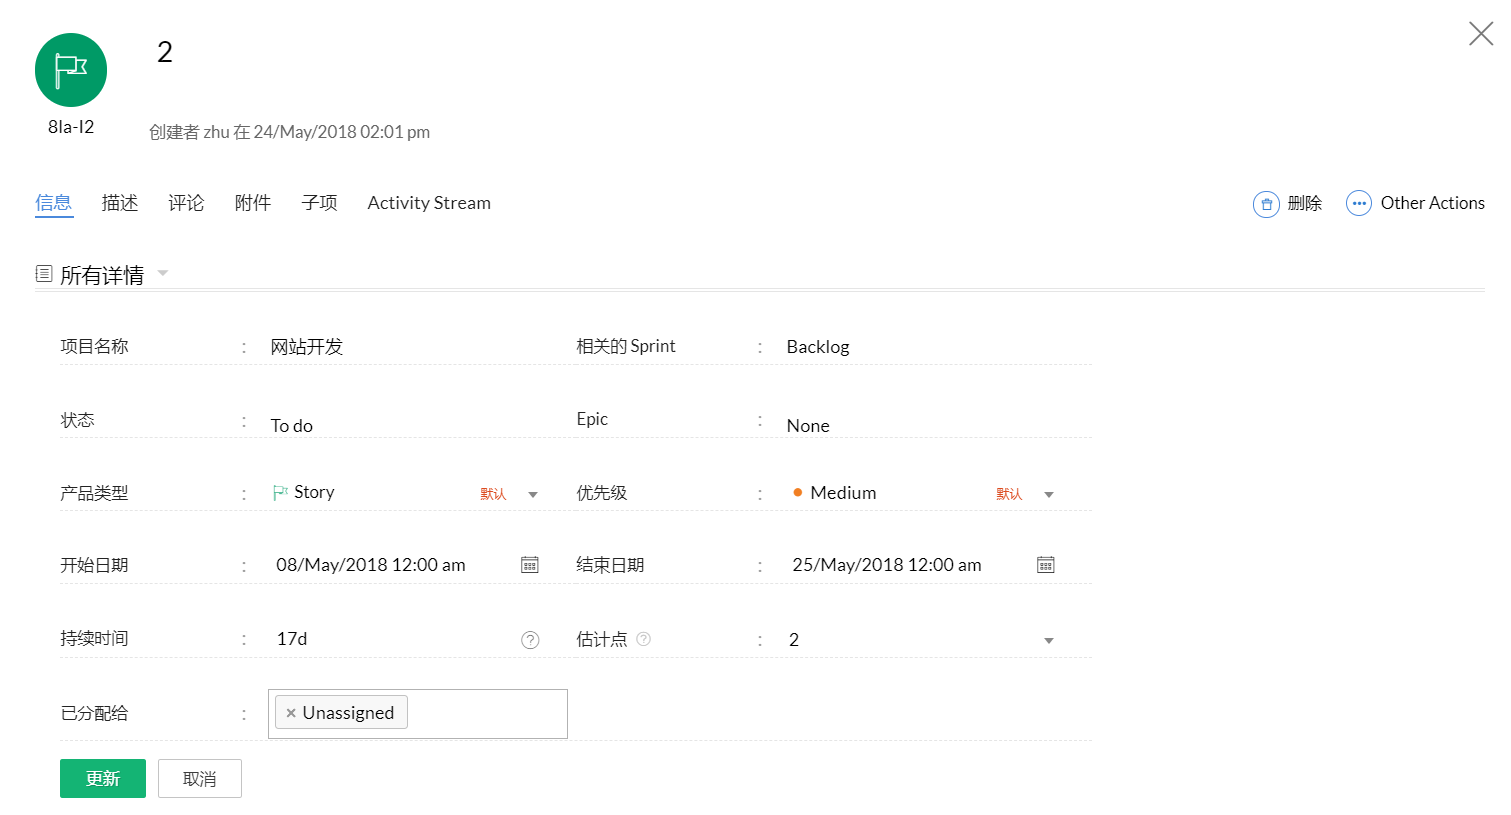The width and height of the screenshot is (1511, 815).
Task: Open start date calendar picker
Action: 530,565
